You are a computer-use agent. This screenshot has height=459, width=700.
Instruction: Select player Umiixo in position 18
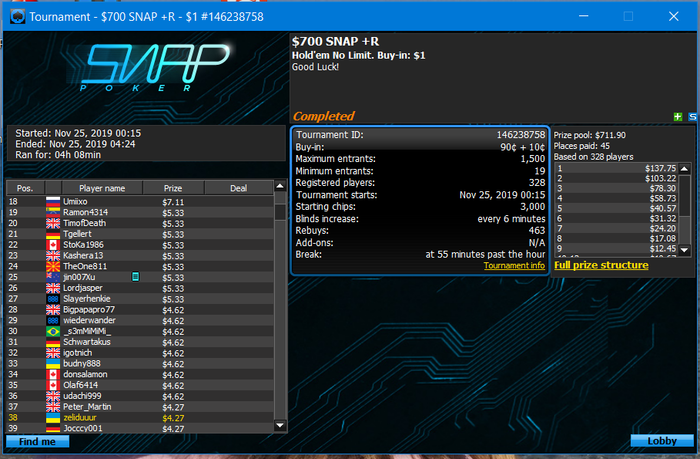pos(140,202)
